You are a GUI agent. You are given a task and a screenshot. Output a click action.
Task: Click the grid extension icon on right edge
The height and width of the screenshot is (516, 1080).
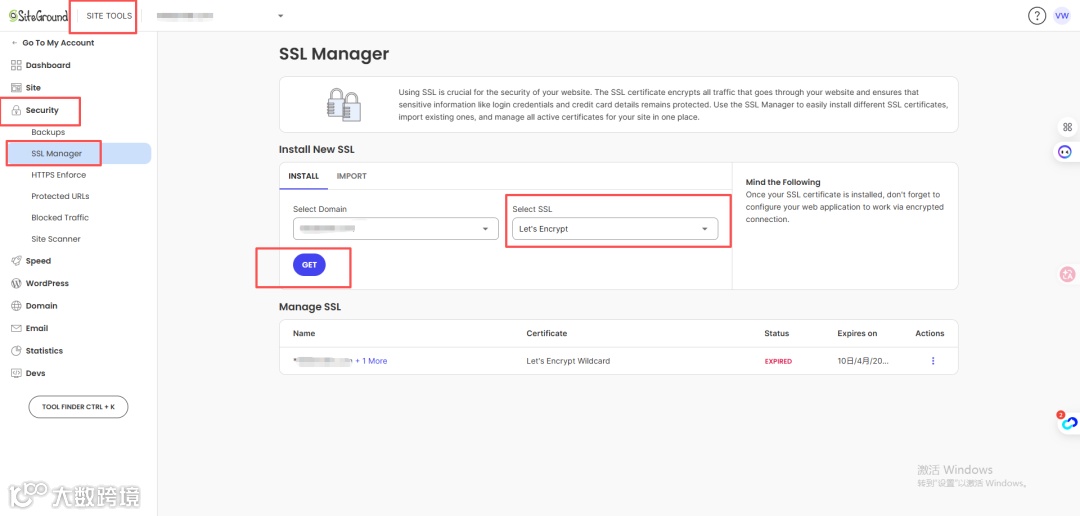tap(1068, 127)
